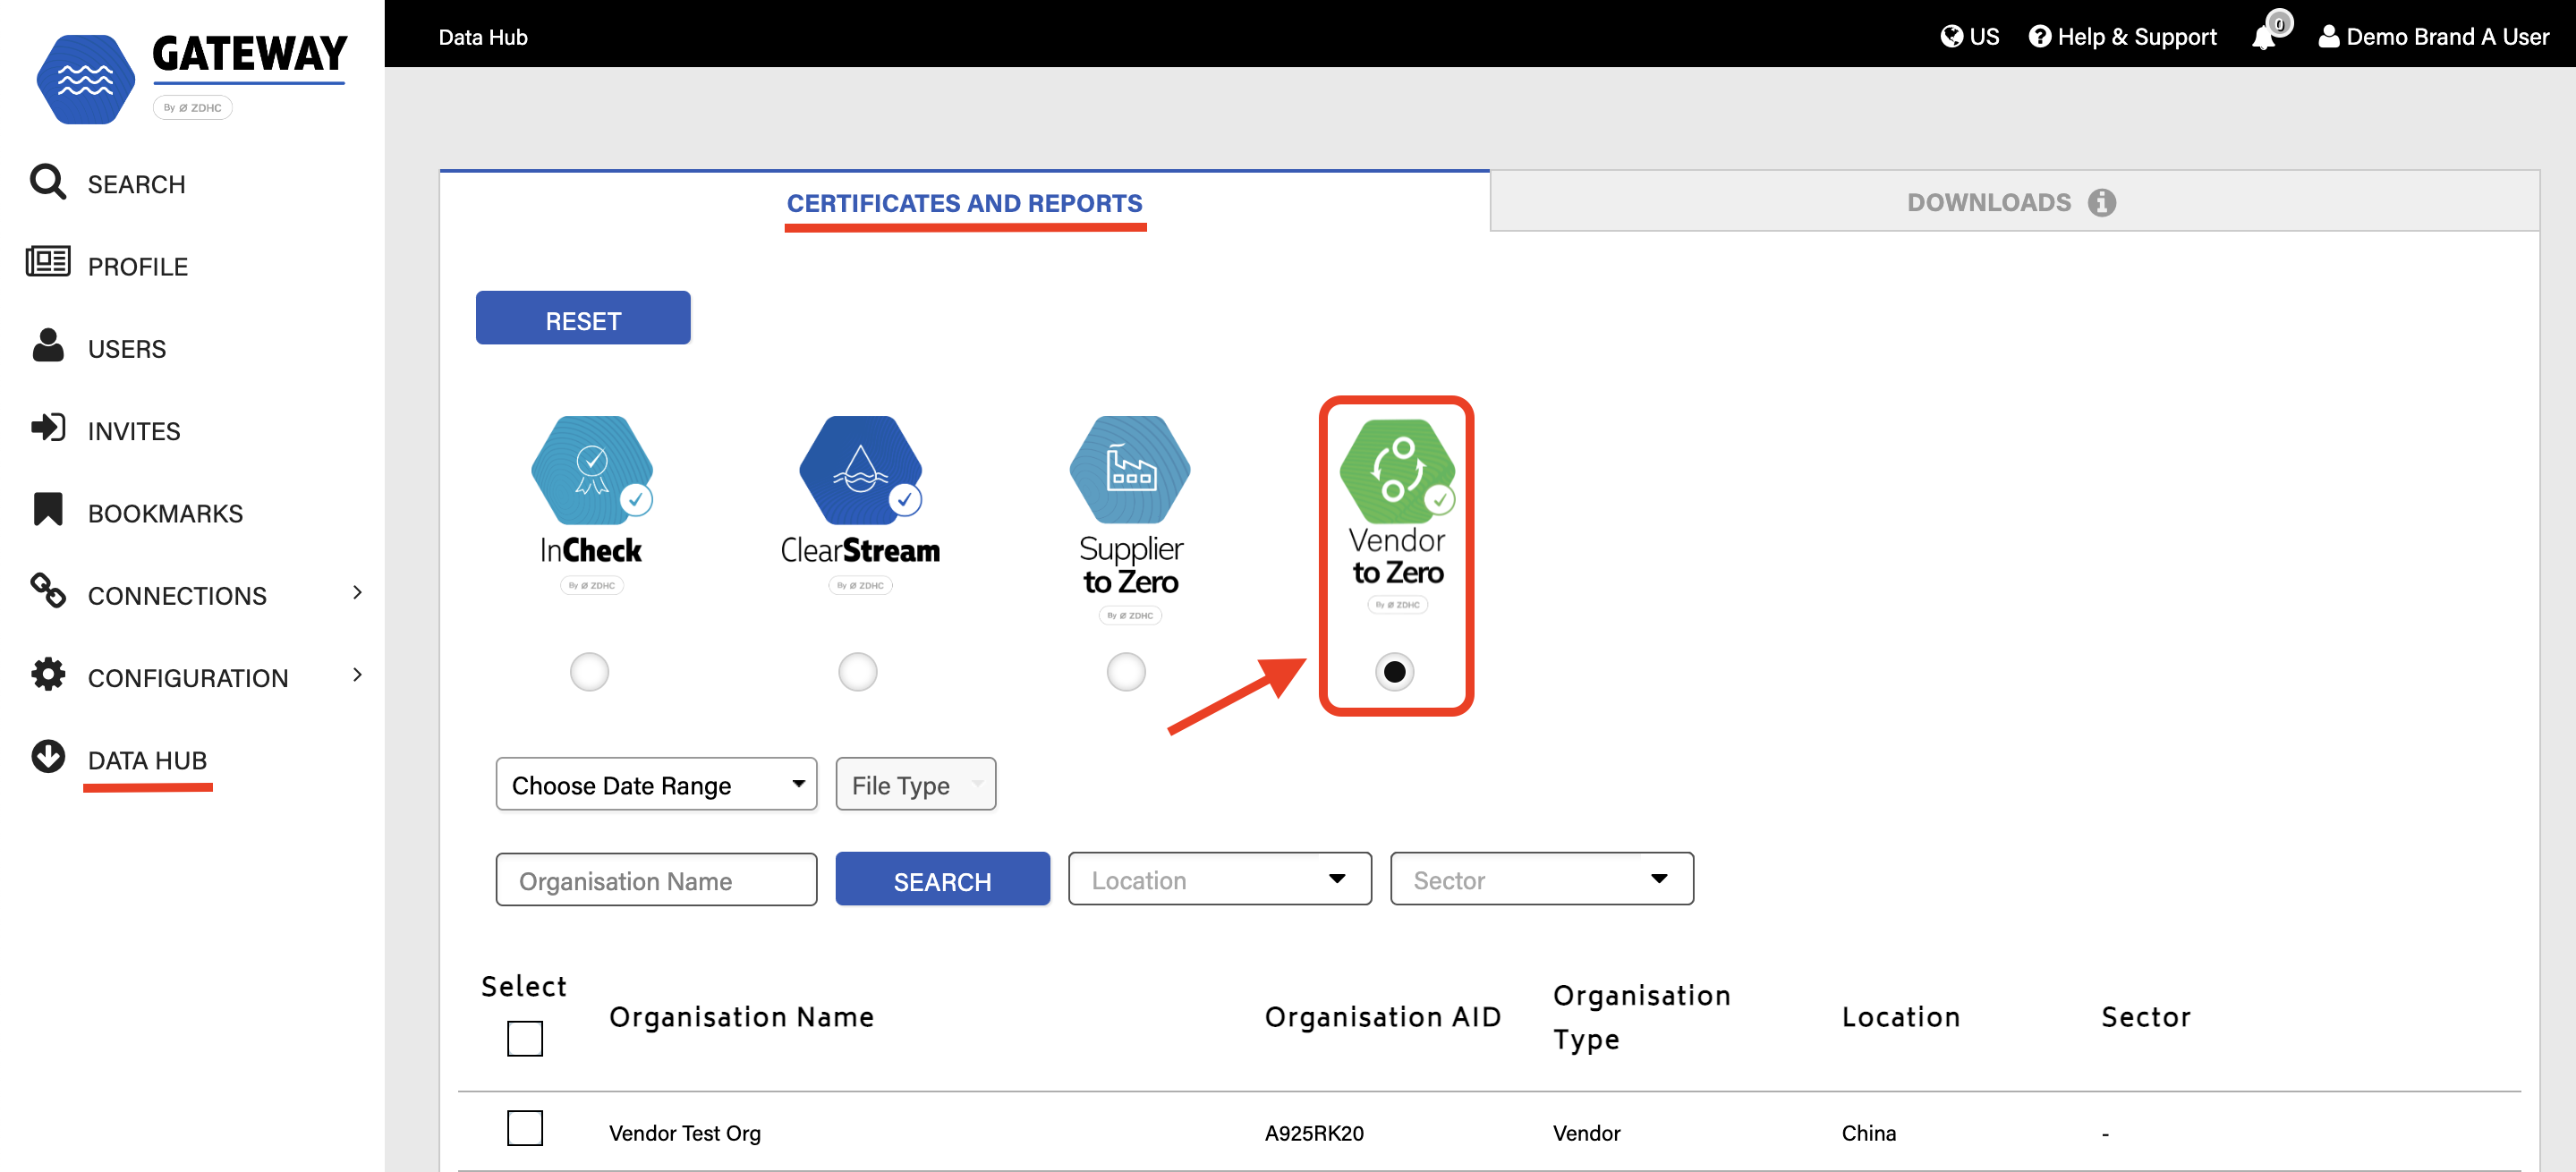
Task: Click Data Hub title in top bar
Action: pos(483,36)
